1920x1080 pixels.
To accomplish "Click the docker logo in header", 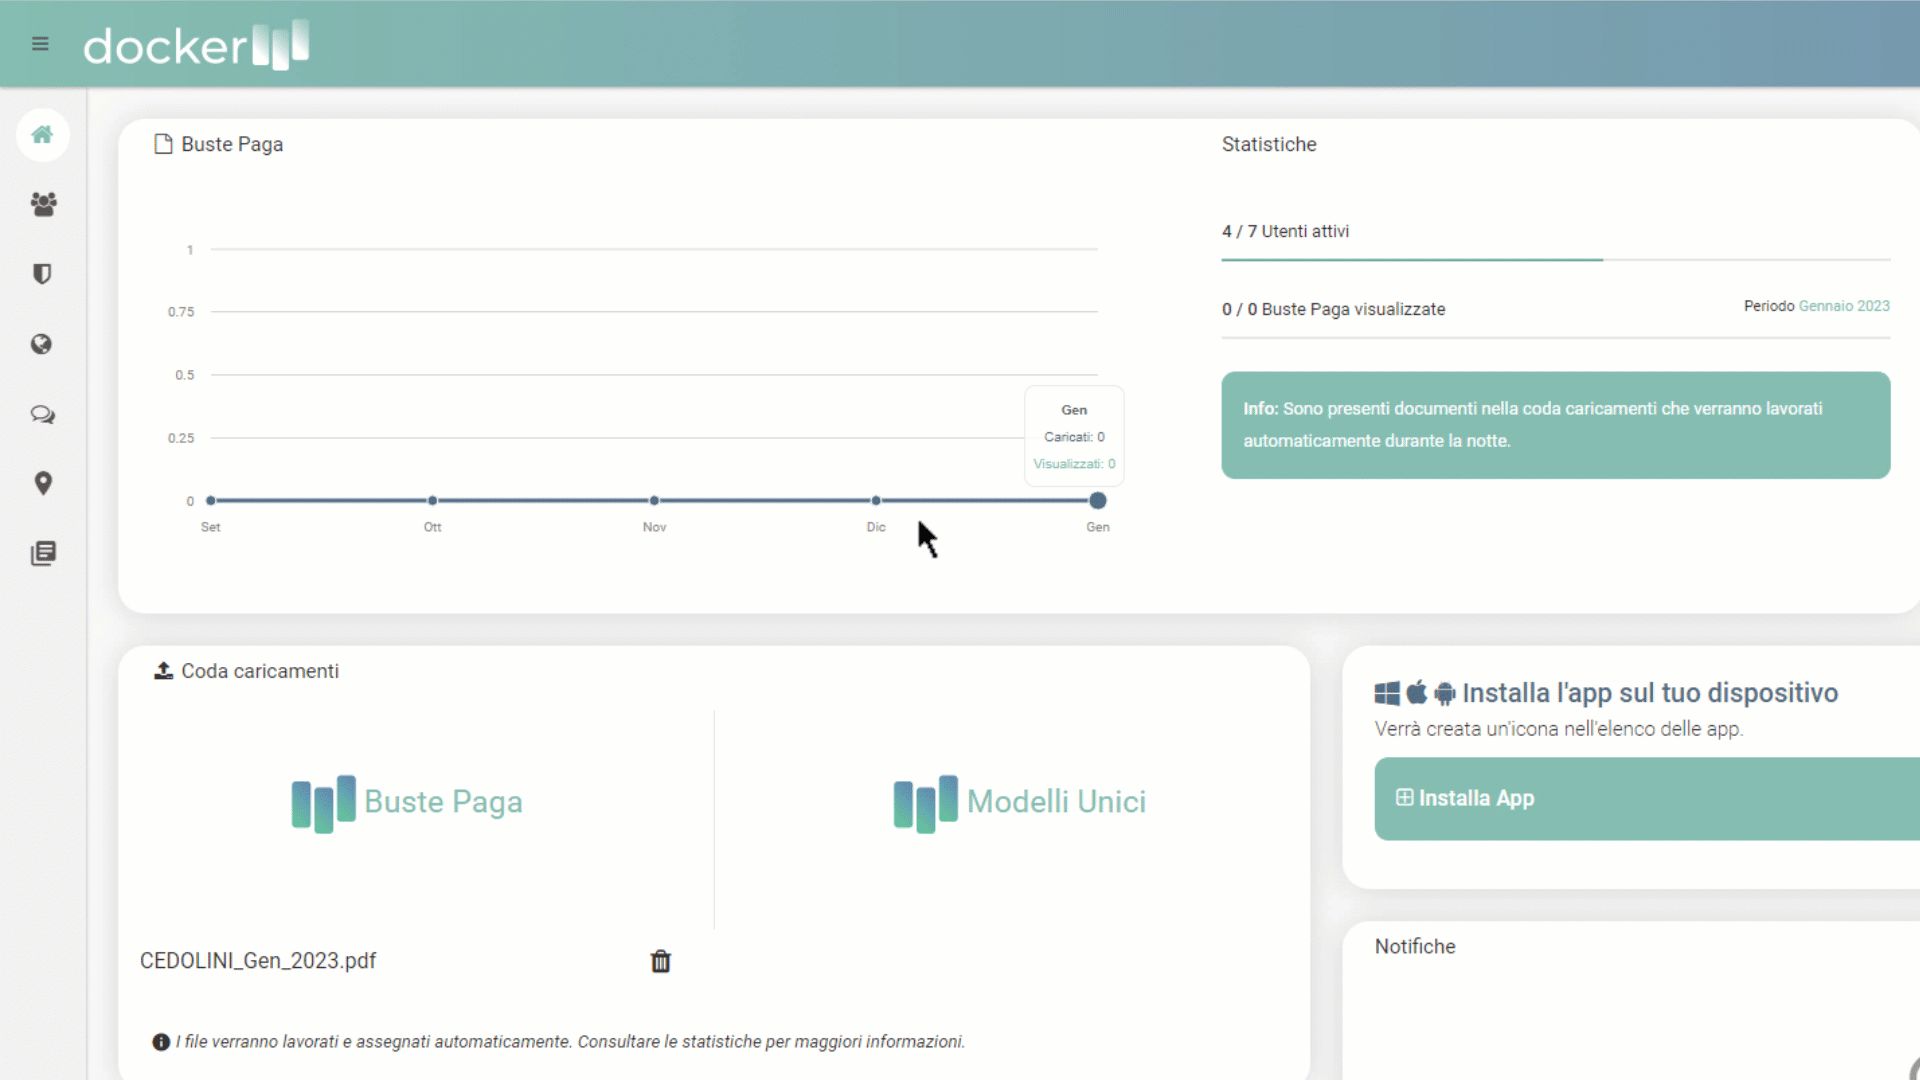I will tap(196, 45).
